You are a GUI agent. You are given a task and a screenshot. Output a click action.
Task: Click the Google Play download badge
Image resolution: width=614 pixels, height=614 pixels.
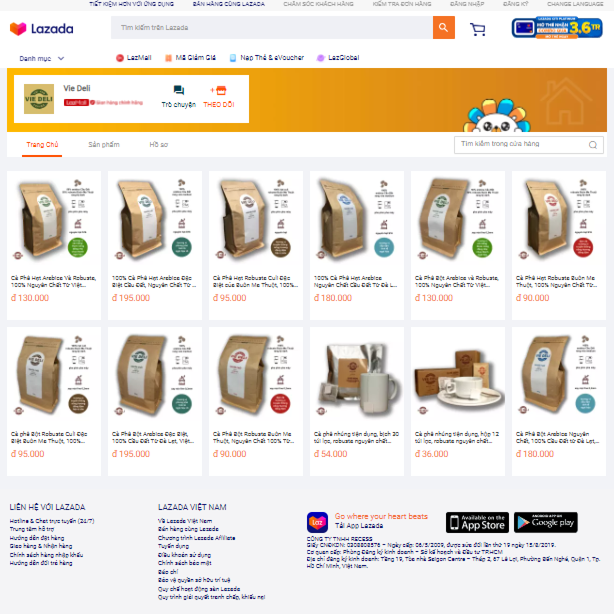click(545, 522)
